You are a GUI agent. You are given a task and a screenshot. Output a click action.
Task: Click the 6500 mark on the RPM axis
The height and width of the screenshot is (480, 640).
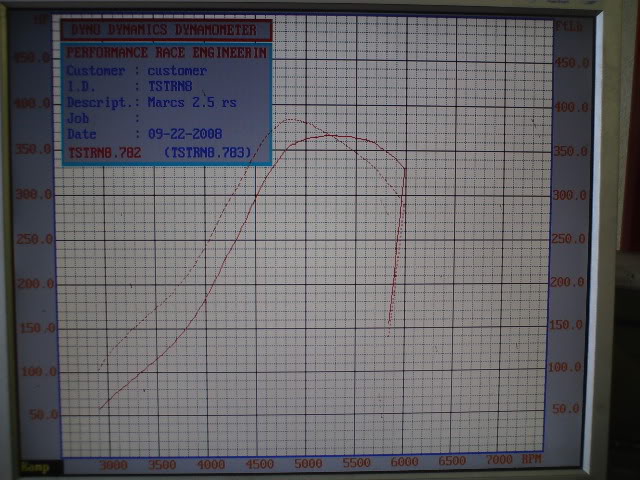pos(451,465)
